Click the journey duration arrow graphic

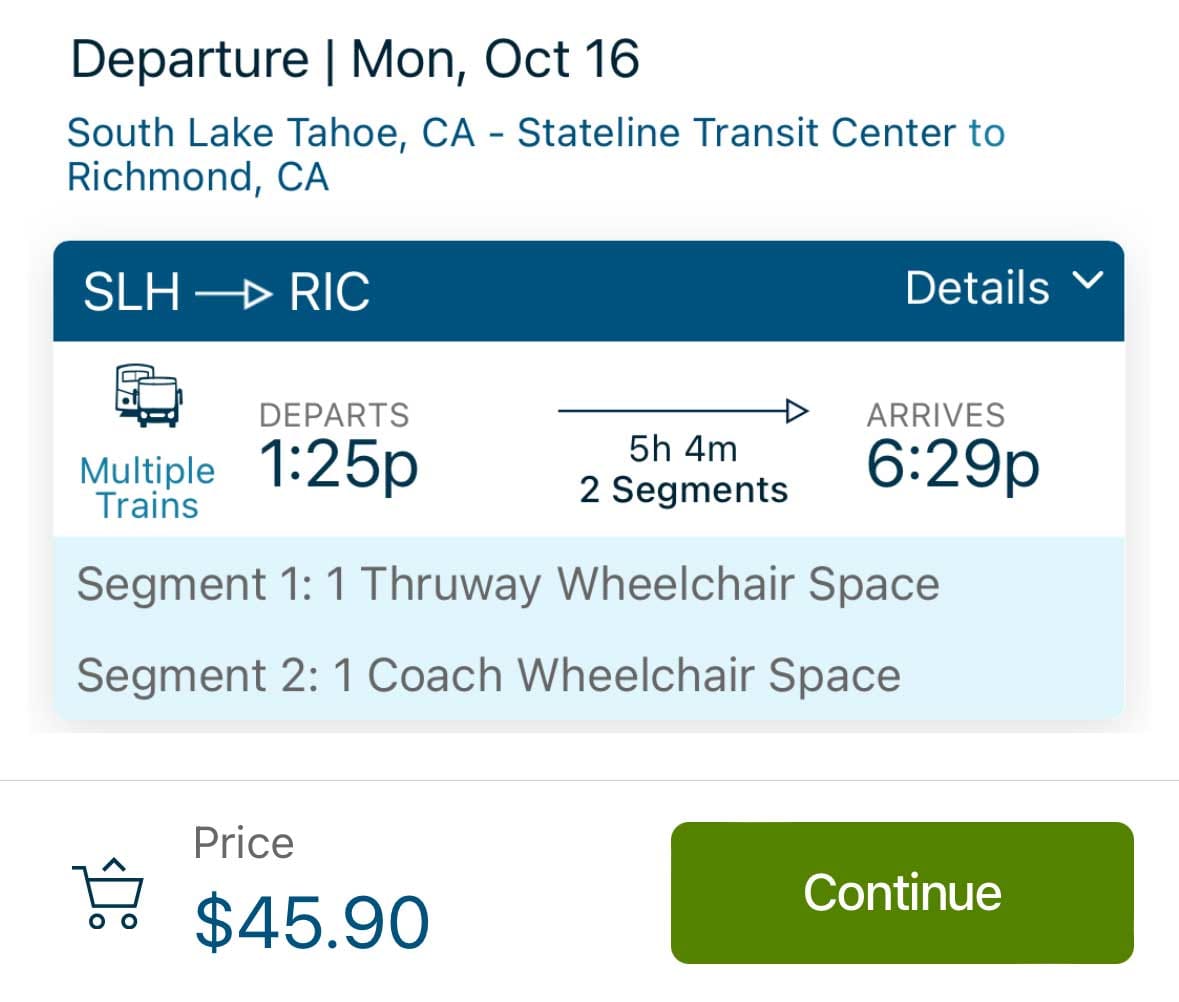(683, 409)
